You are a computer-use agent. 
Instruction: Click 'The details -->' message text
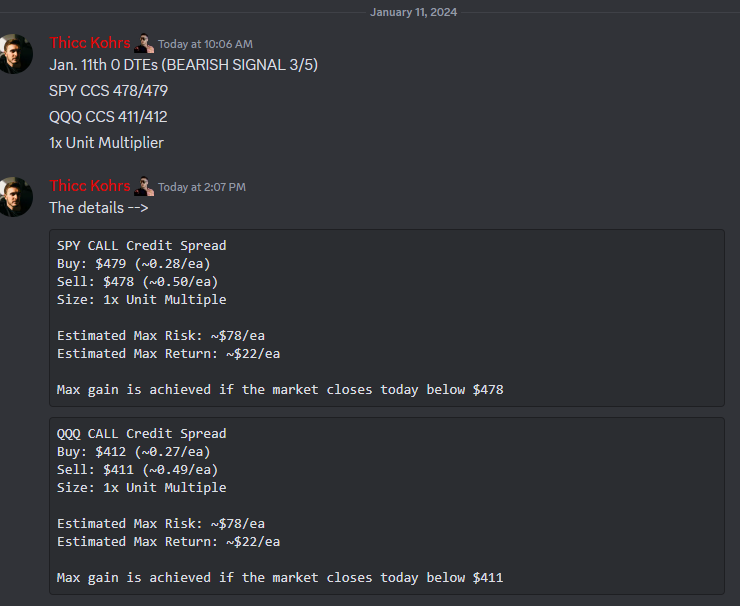[99, 208]
